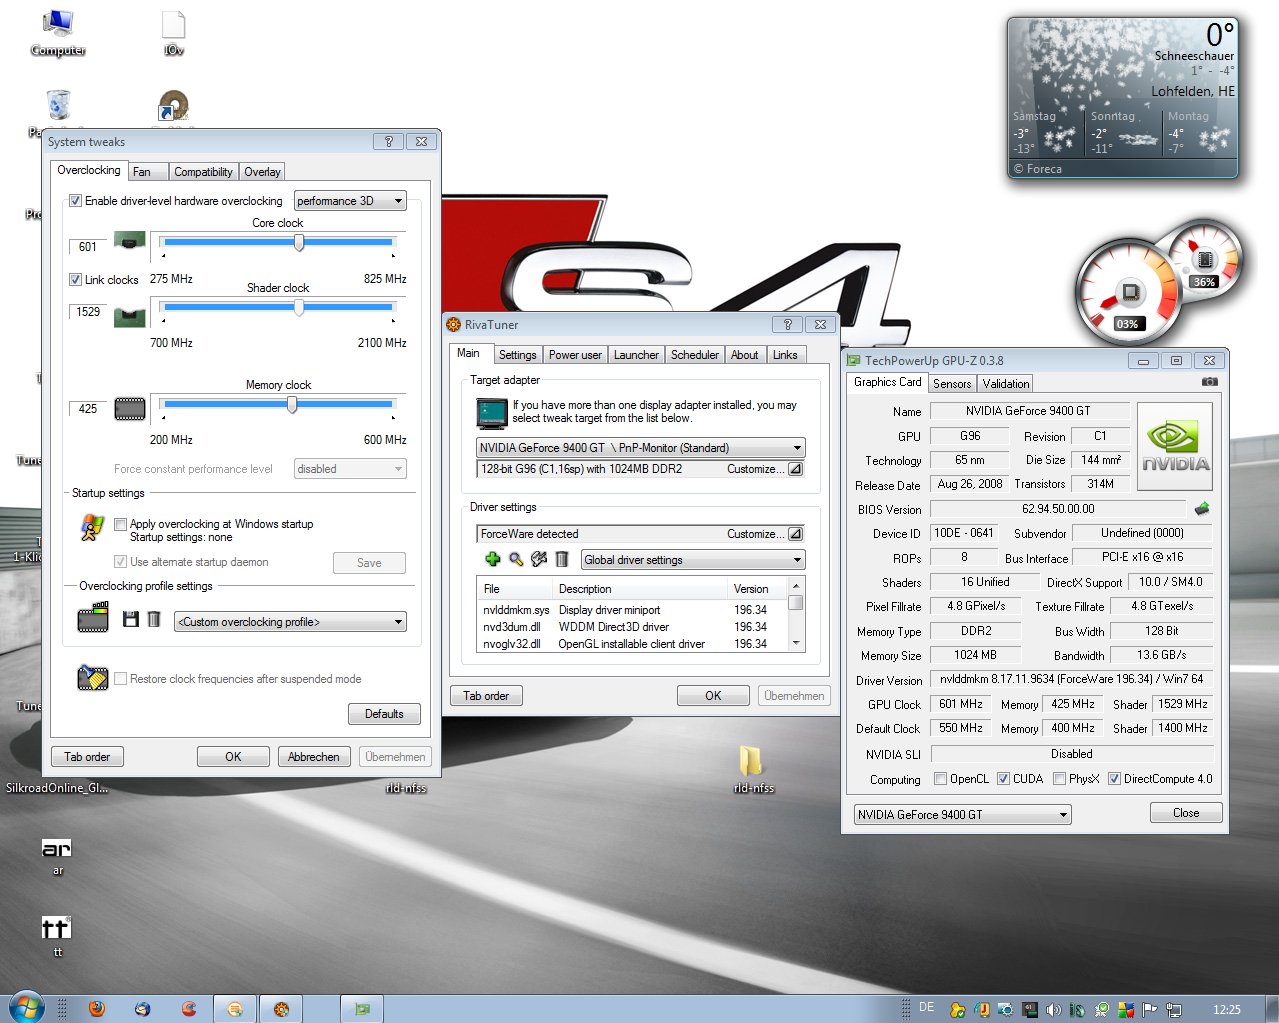
Task: Click the trash can icon in RivaTuner driver settings
Action: (562, 560)
